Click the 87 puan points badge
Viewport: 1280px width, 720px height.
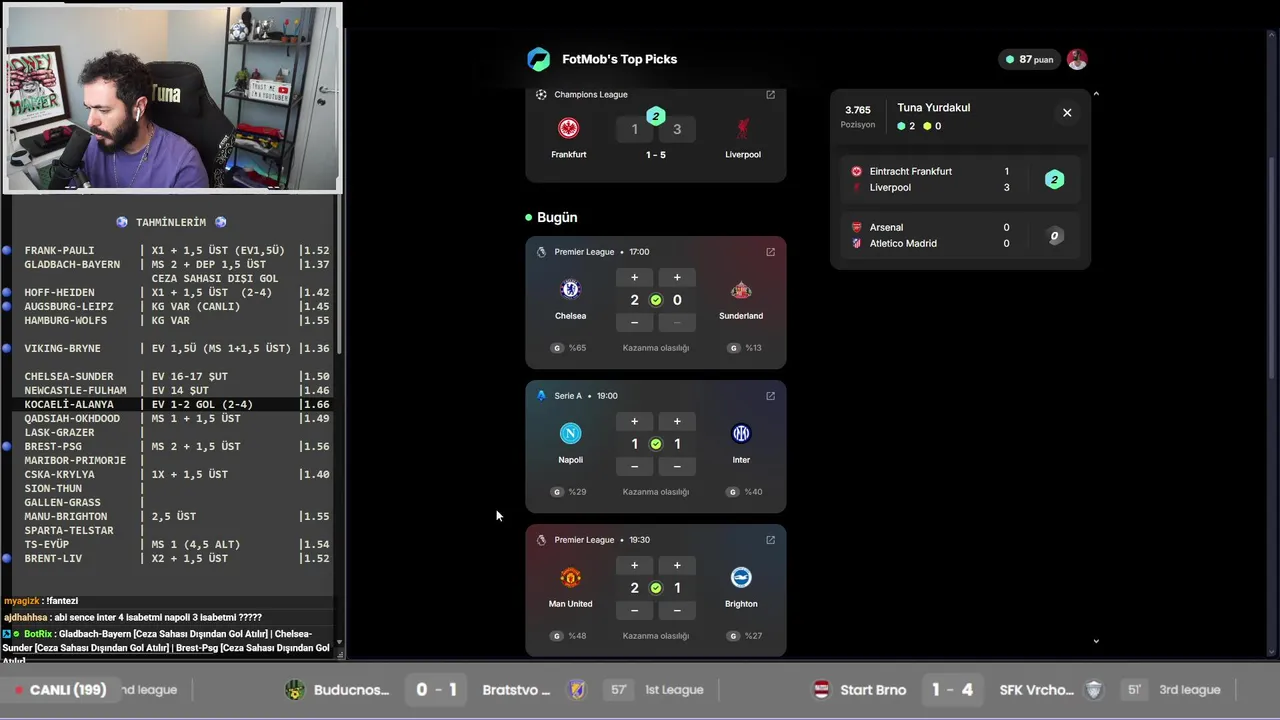(x=1029, y=59)
